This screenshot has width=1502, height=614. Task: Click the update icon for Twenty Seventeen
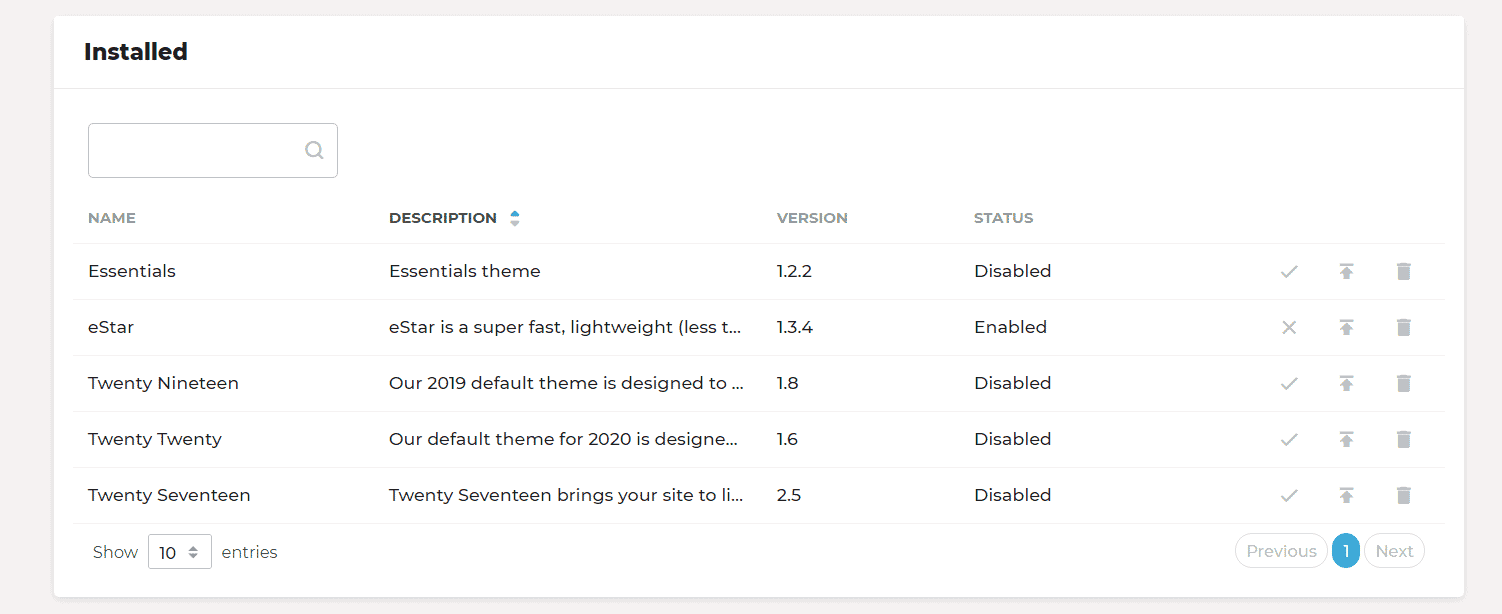coord(1346,495)
